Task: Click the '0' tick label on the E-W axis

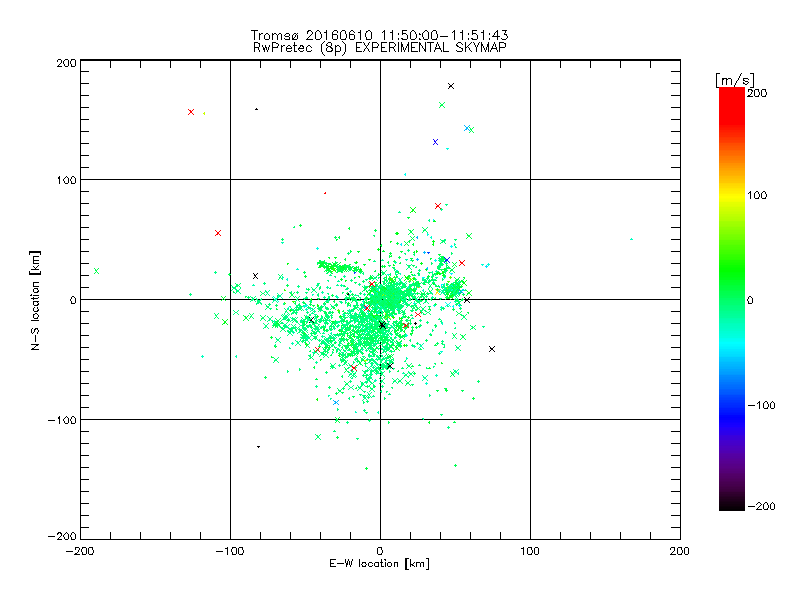Action: [380, 551]
